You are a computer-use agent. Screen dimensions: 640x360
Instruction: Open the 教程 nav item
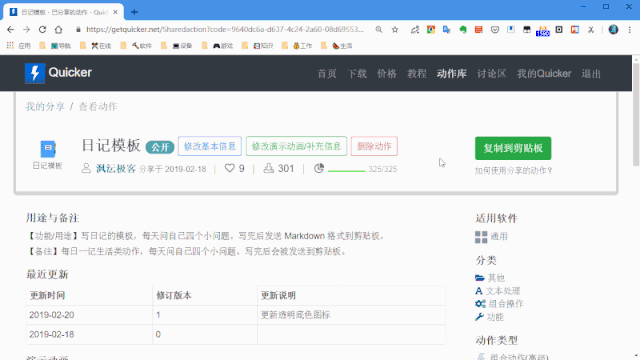[417, 73]
